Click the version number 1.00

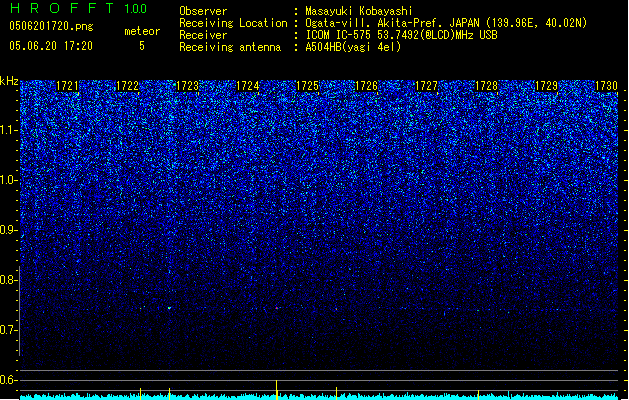point(136,8)
